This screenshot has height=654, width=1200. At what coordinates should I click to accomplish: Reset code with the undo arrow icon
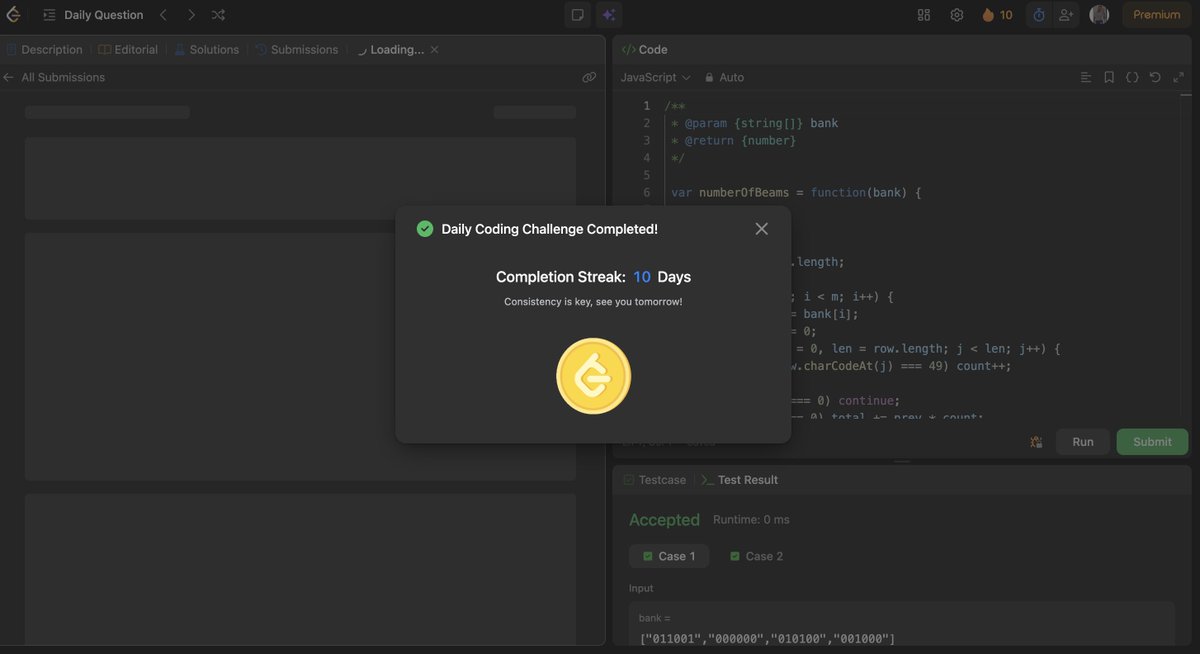(x=1155, y=77)
